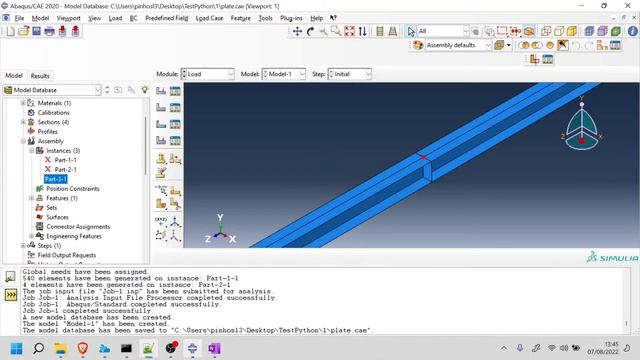Click the Cycle Views arrows icon
The image size is (640, 360).
pos(362,31)
